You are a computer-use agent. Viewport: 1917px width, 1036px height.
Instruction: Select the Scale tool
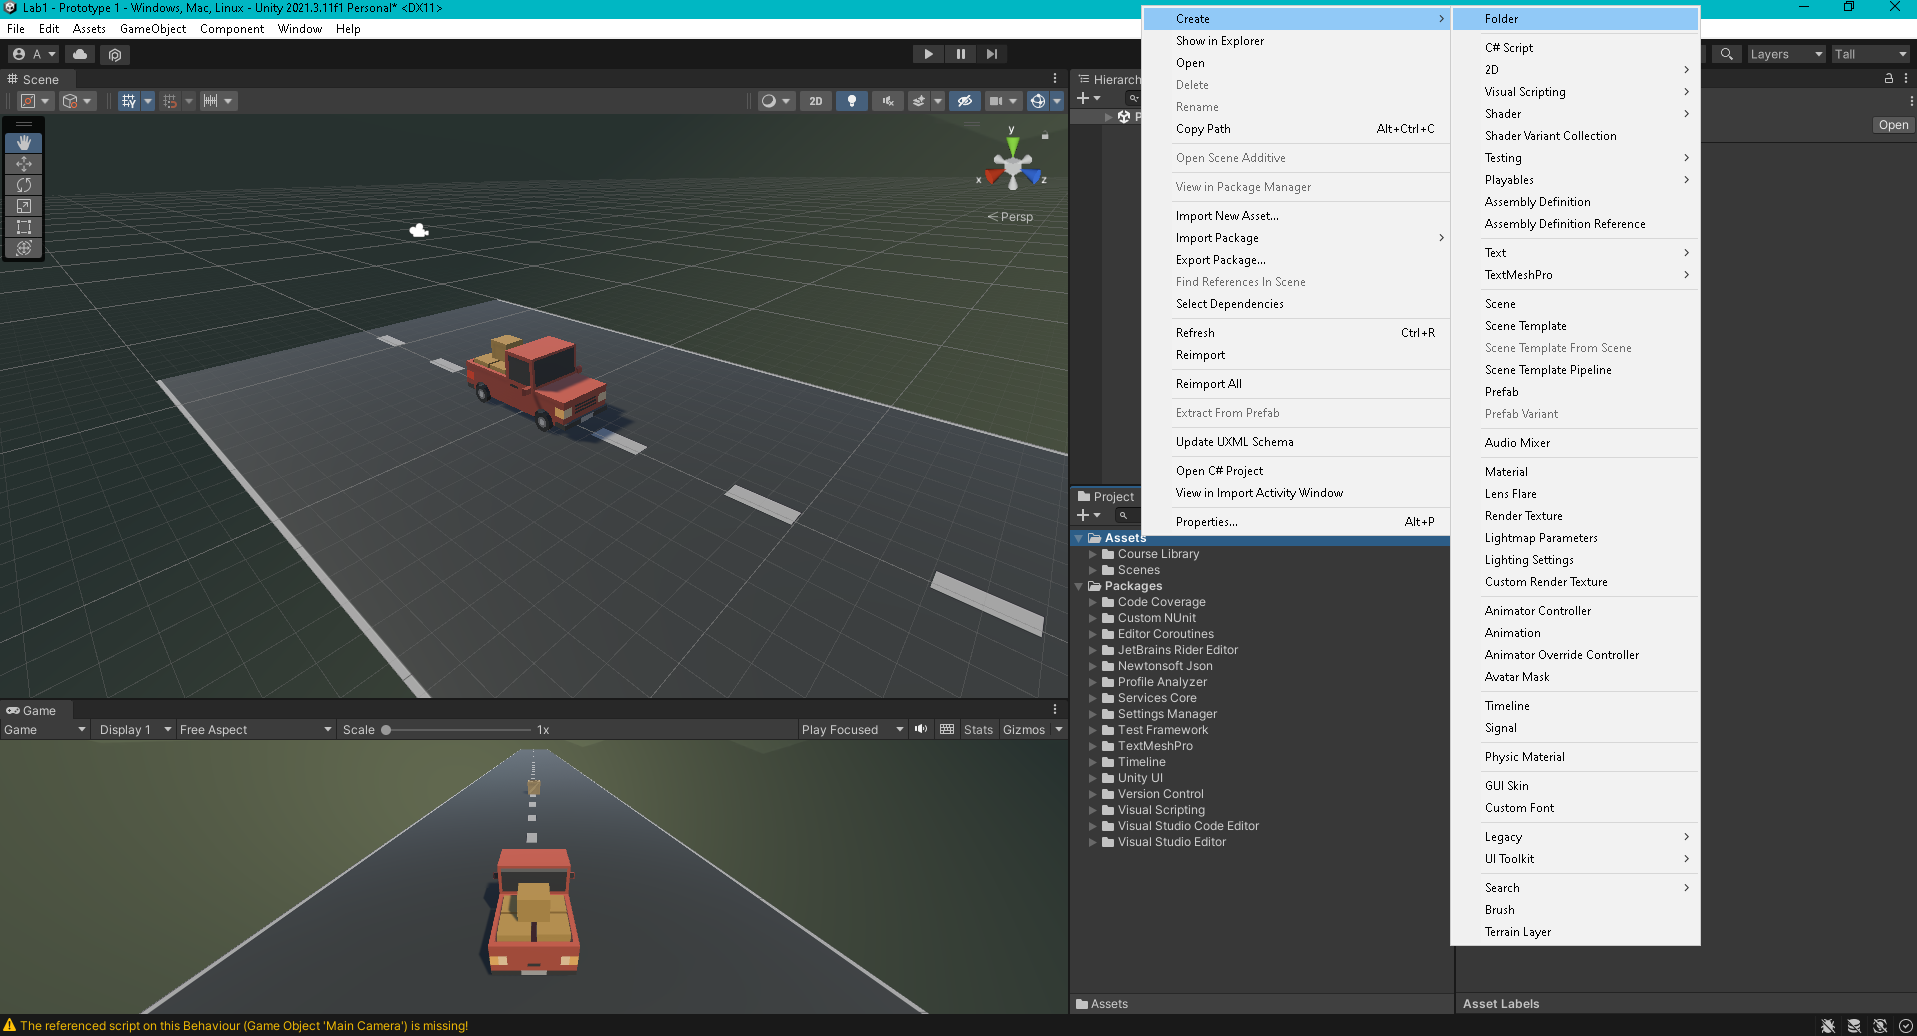point(24,206)
